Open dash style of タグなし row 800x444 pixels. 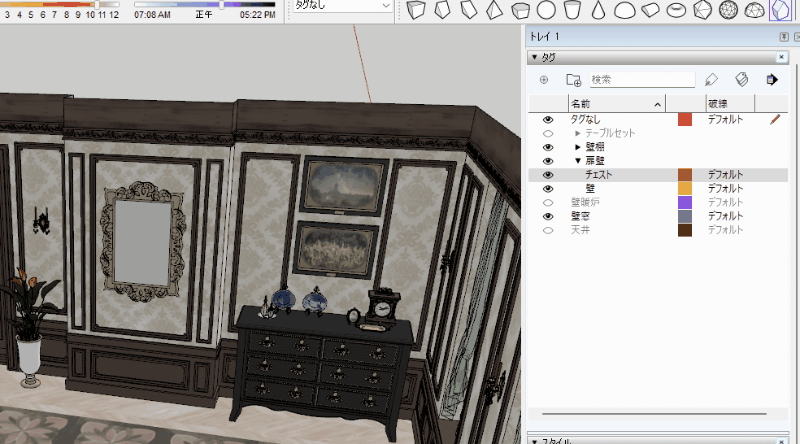(725, 119)
